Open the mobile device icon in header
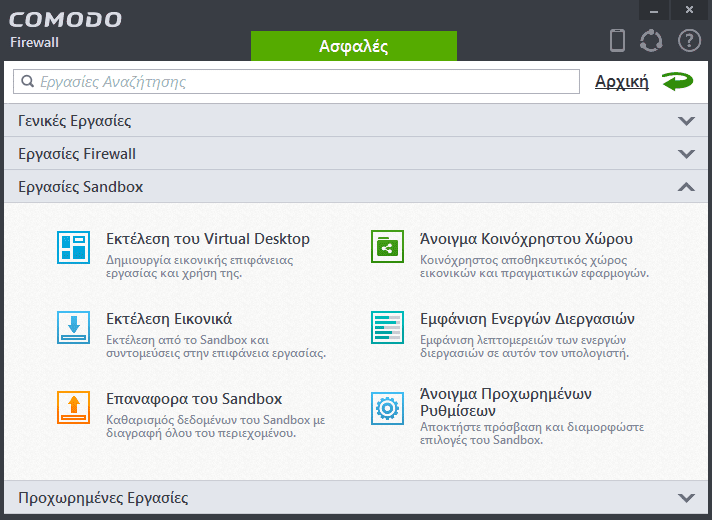This screenshot has width=712, height=520. [617, 40]
